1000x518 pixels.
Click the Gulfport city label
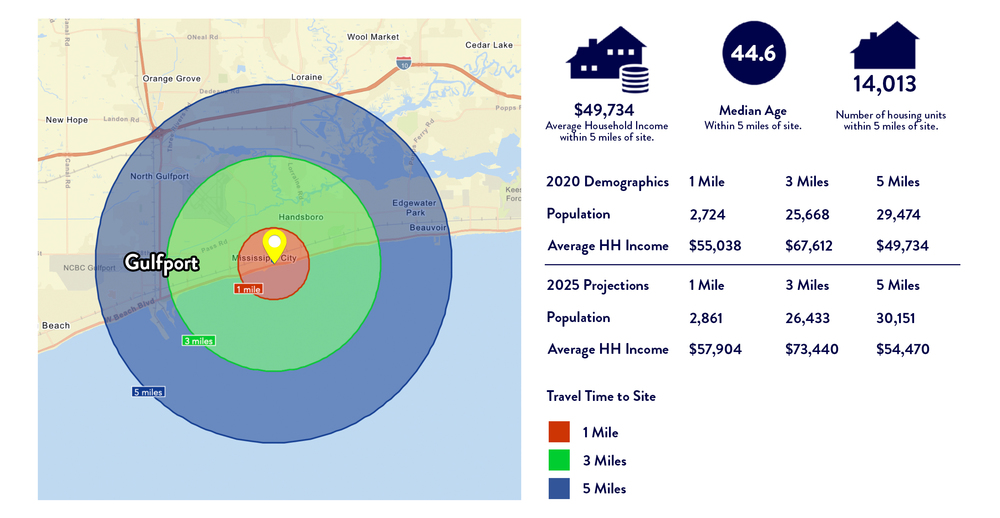click(x=161, y=263)
